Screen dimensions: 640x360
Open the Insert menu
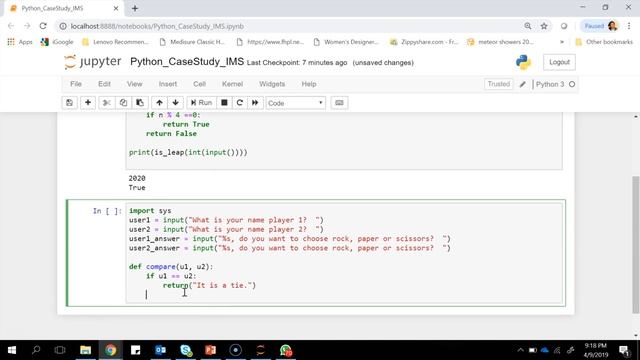pos(168,84)
